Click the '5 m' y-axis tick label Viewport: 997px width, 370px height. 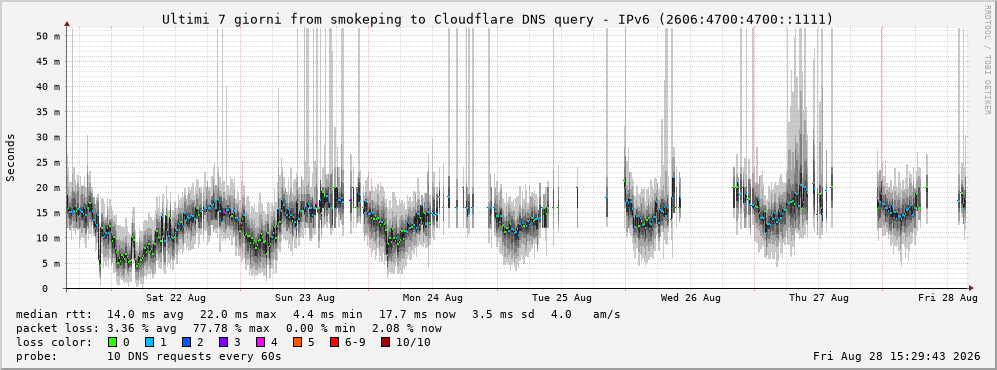(51, 263)
